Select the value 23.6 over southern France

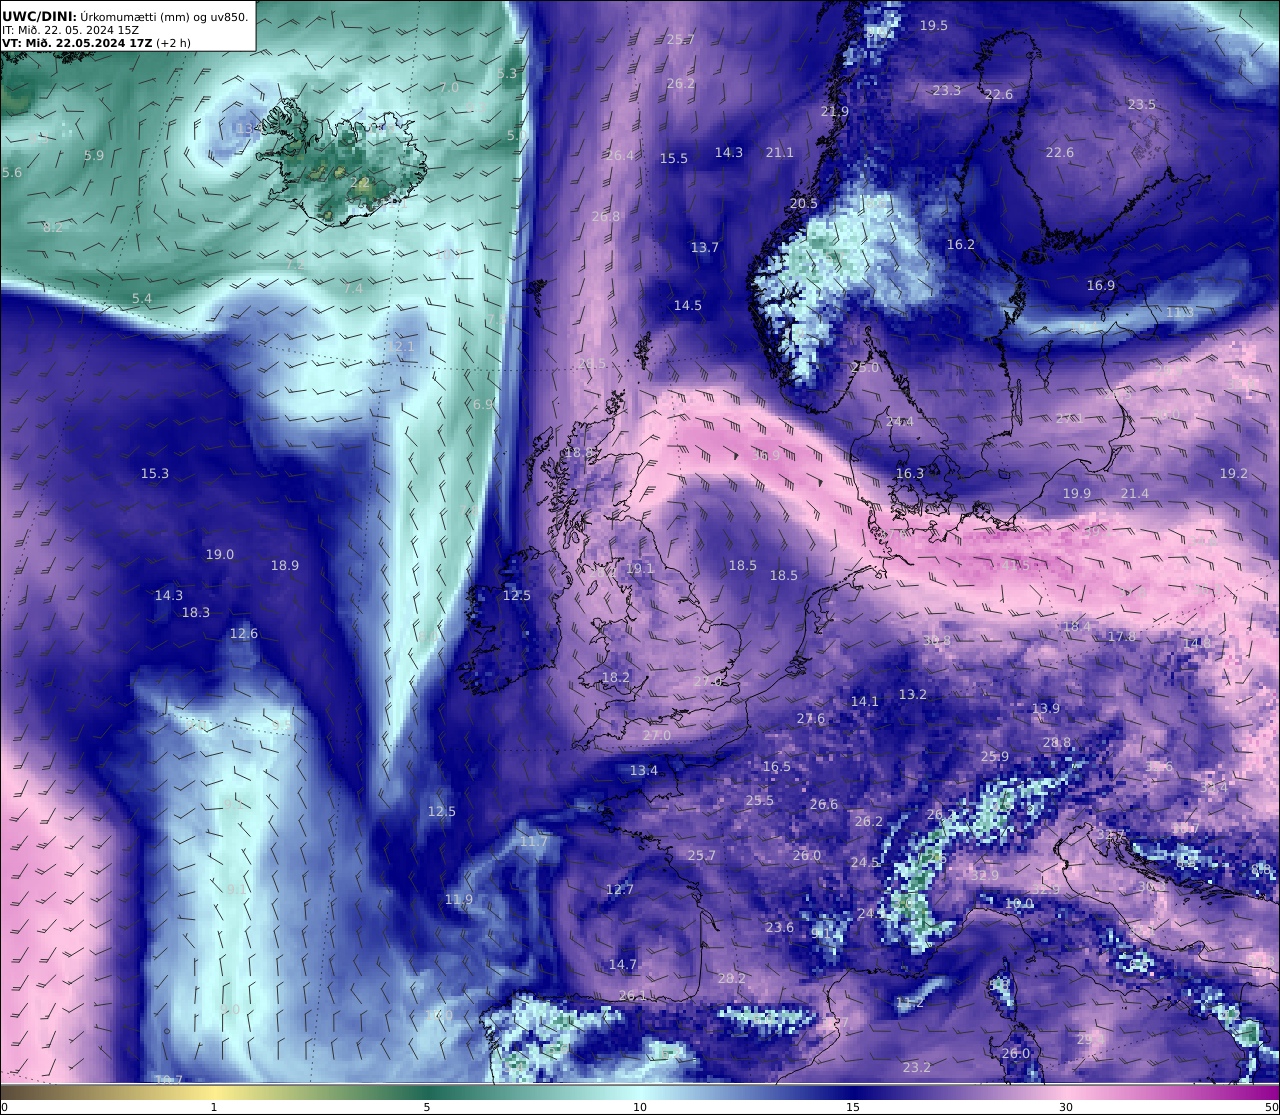780,927
